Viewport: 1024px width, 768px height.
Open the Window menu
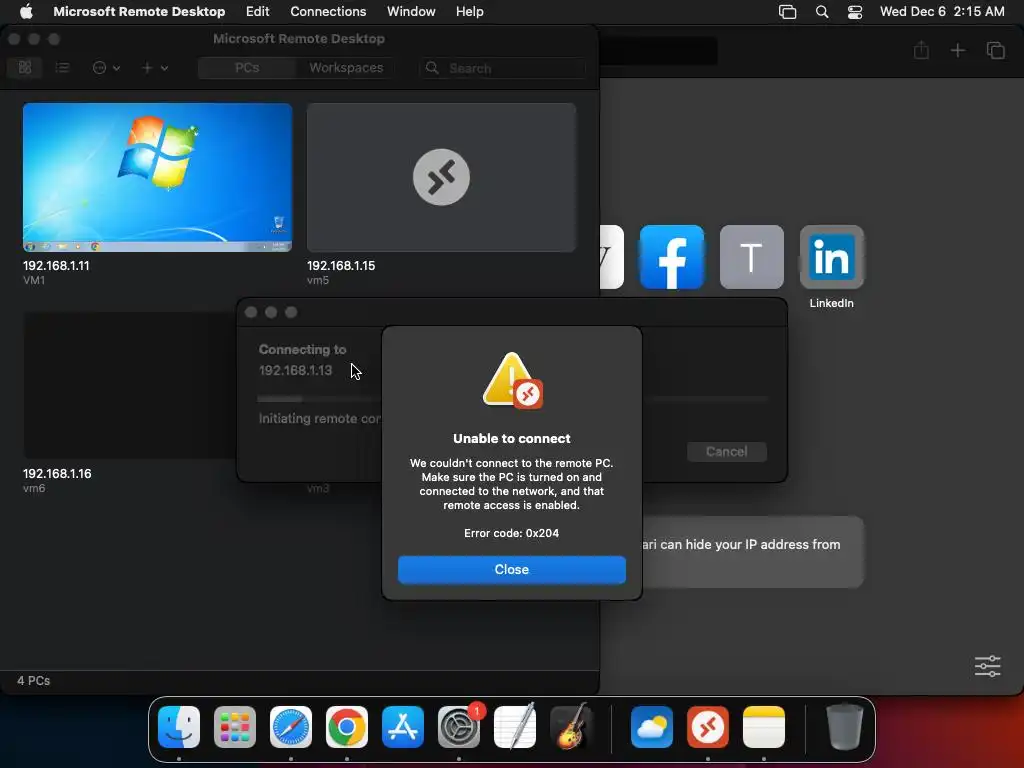[411, 11]
